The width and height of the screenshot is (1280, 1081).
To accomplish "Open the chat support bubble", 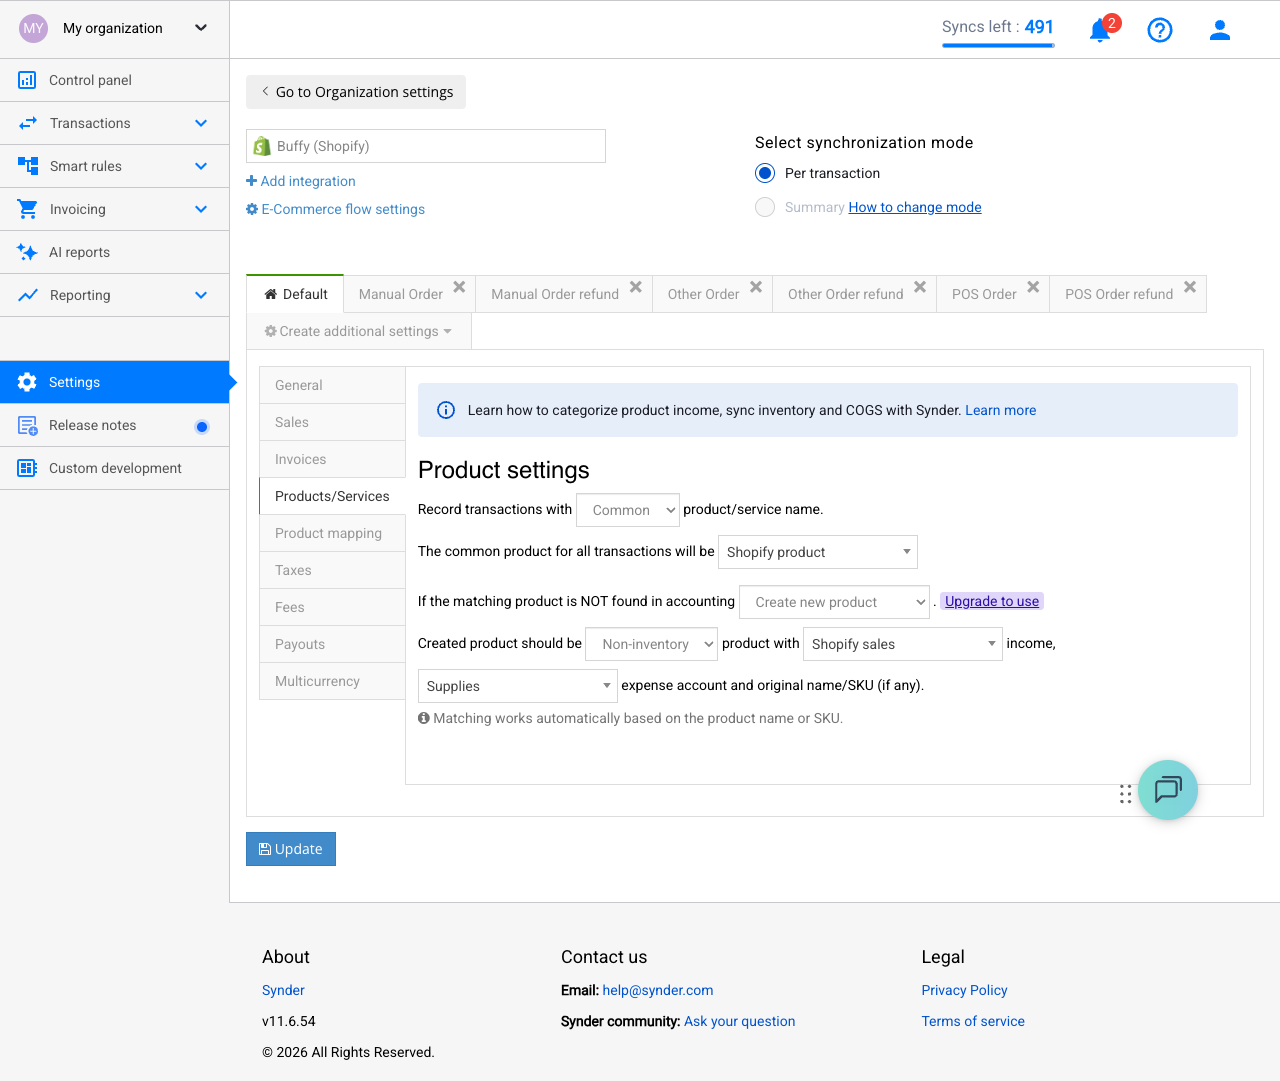I will tap(1167, 790).
